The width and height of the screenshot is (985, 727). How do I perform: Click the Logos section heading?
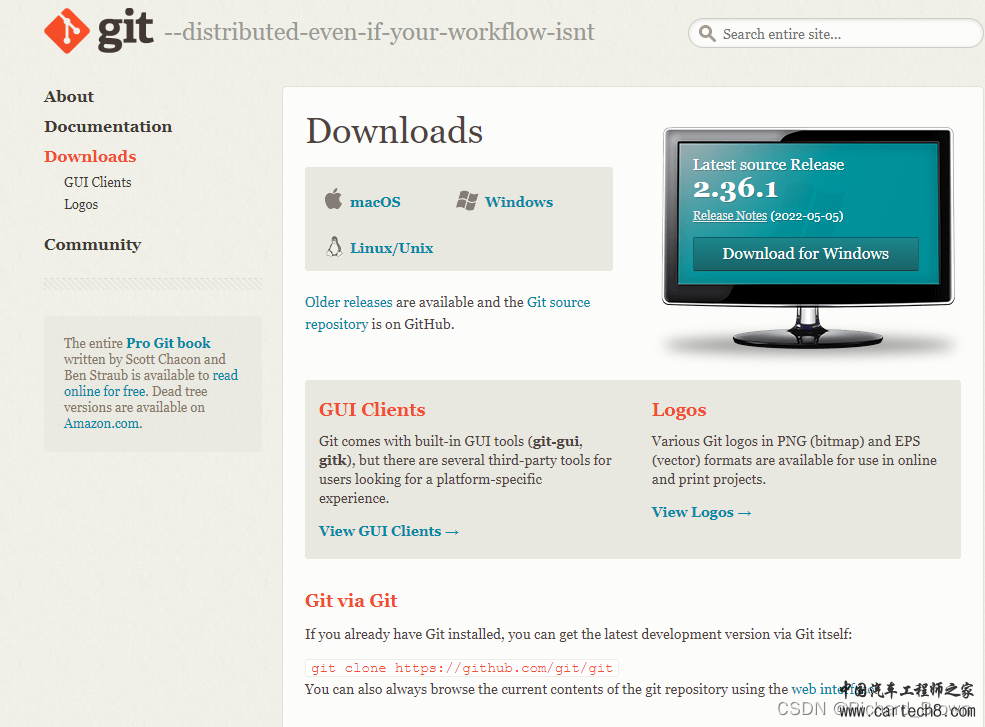[x=678, y=410]
